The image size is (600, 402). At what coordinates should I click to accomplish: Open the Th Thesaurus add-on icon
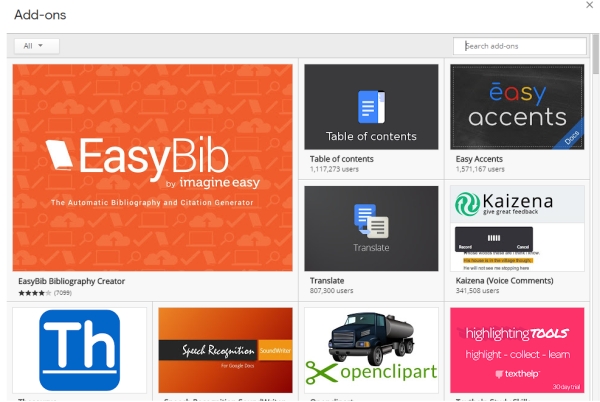click(80, 350)
